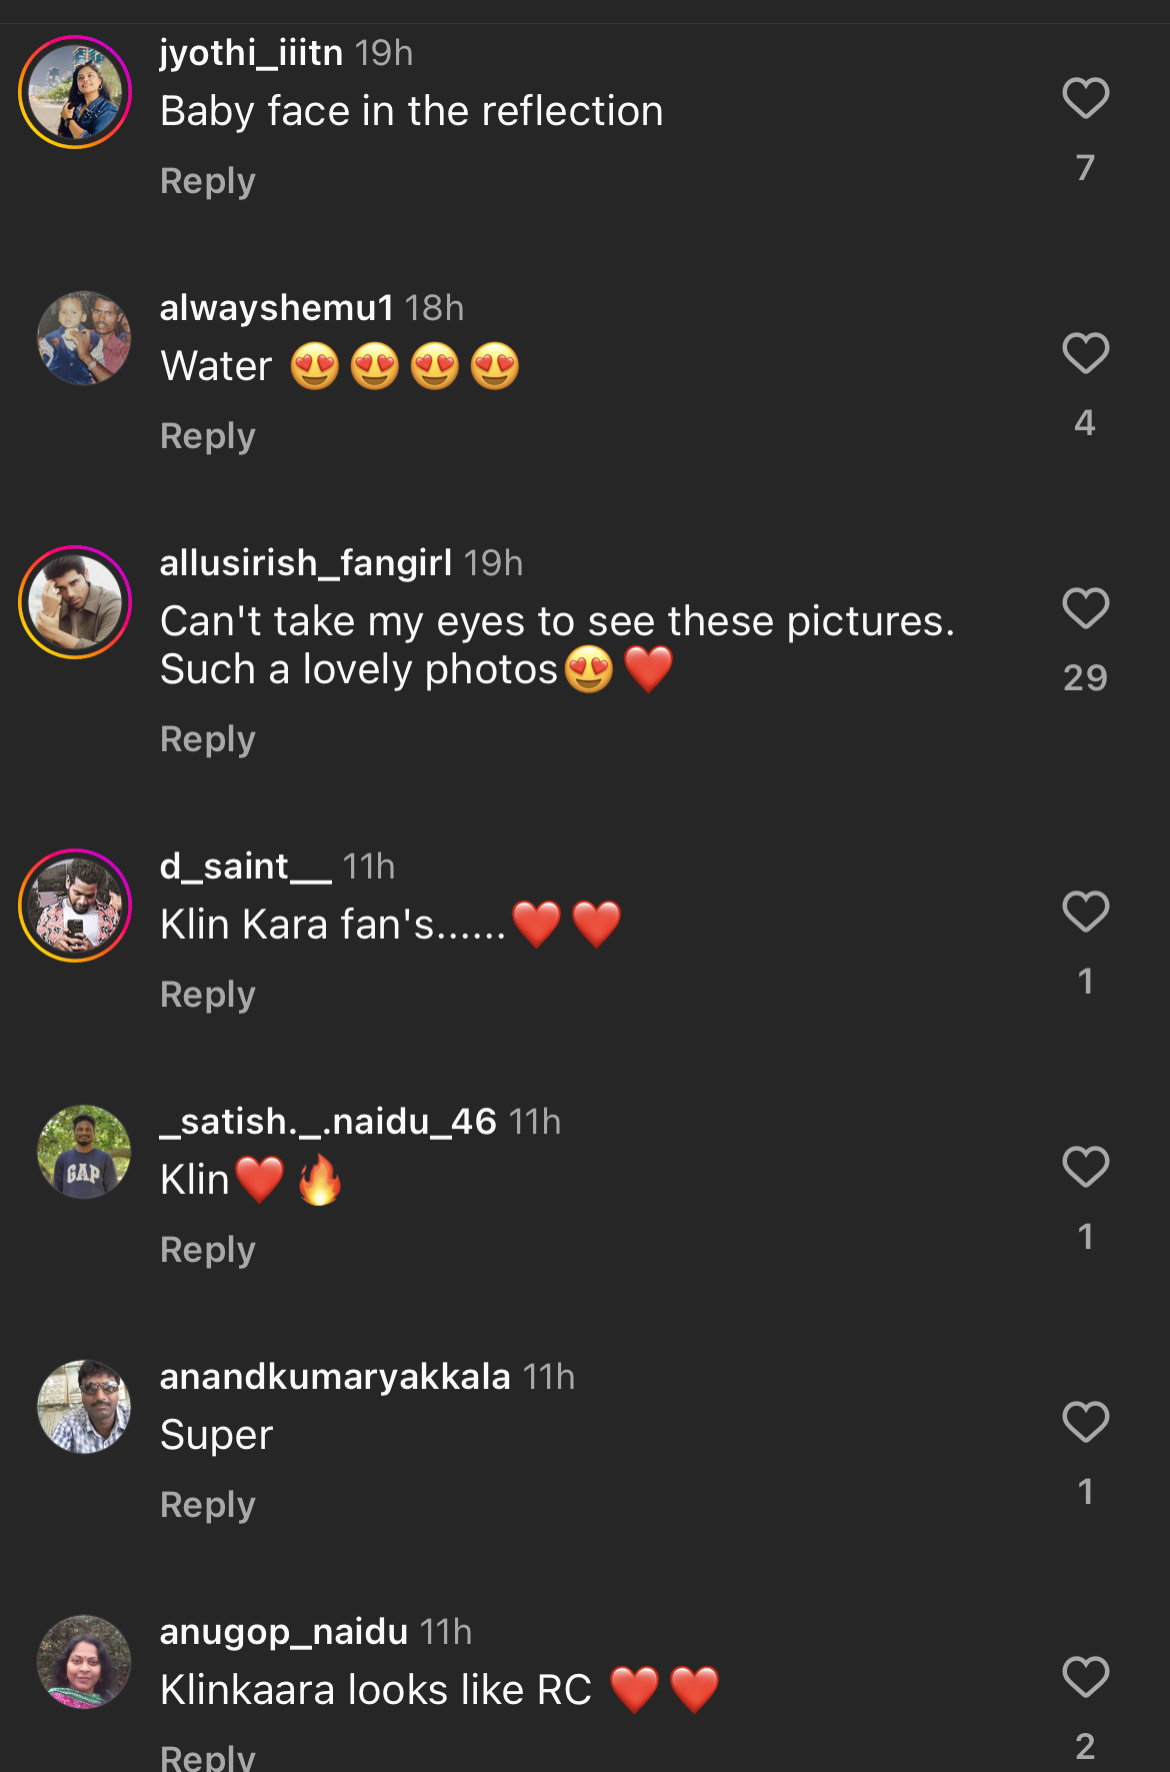Image resolution: width=1170 pixels, height=1772 pixels.
Task: Reply to allusirish_fangirl's comment
Action: (x=208, y=739)
